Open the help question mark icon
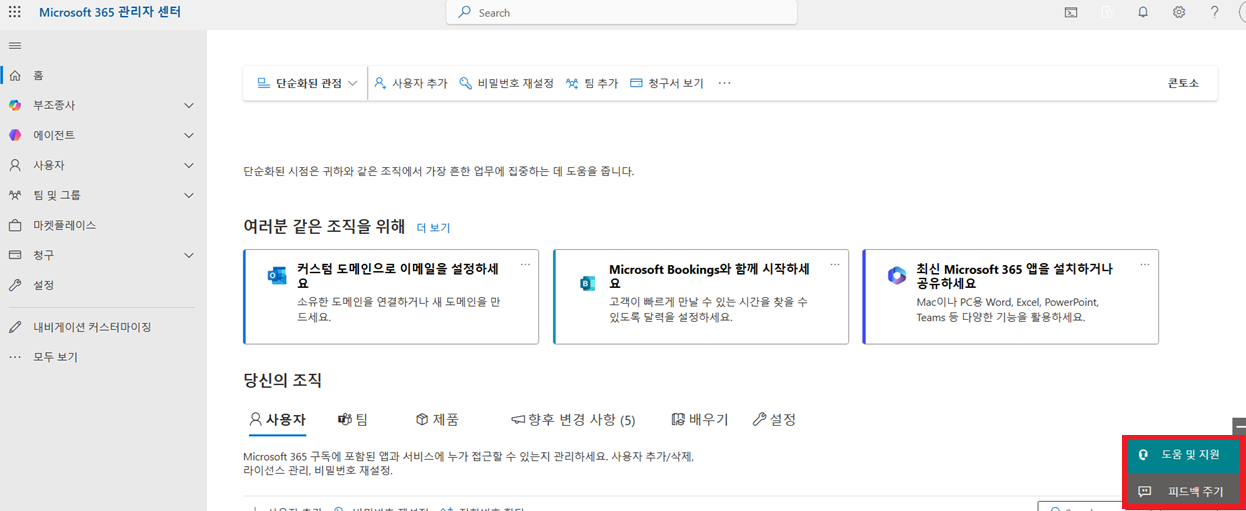Viewport: 1246px width, 511px height. (x=1215, y=12)
